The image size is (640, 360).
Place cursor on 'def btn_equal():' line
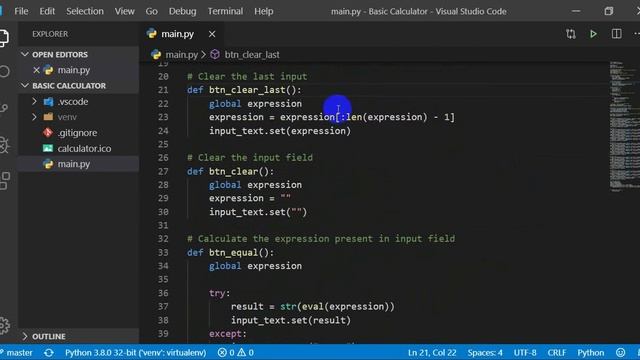(231, 253)
